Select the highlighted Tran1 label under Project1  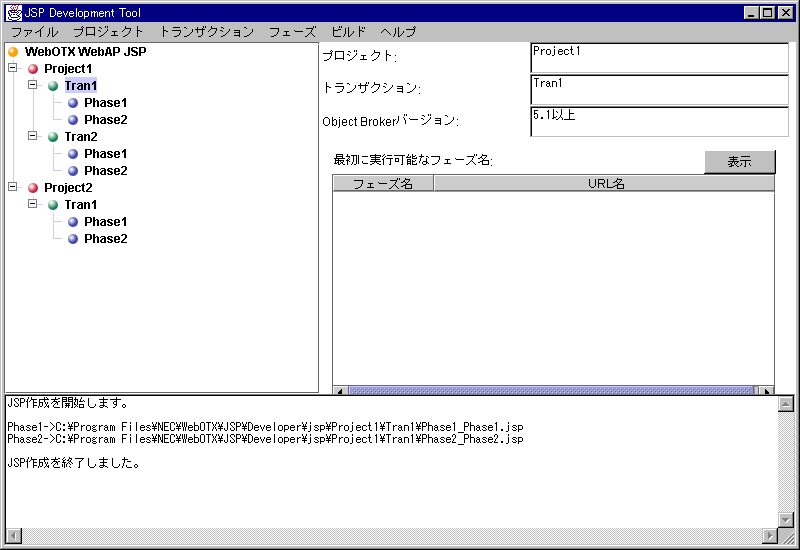point(81,86)
